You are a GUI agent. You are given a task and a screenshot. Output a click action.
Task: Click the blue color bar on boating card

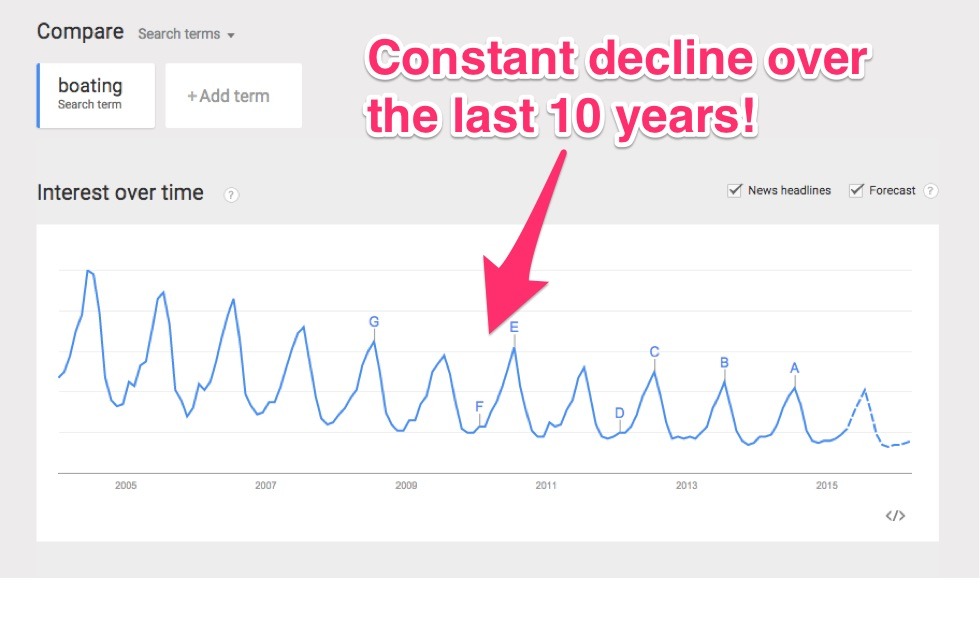38,95
